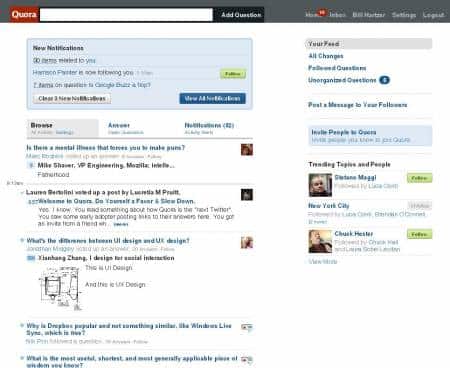Open the most useful piece of wisdom question

tap(132, 362)
